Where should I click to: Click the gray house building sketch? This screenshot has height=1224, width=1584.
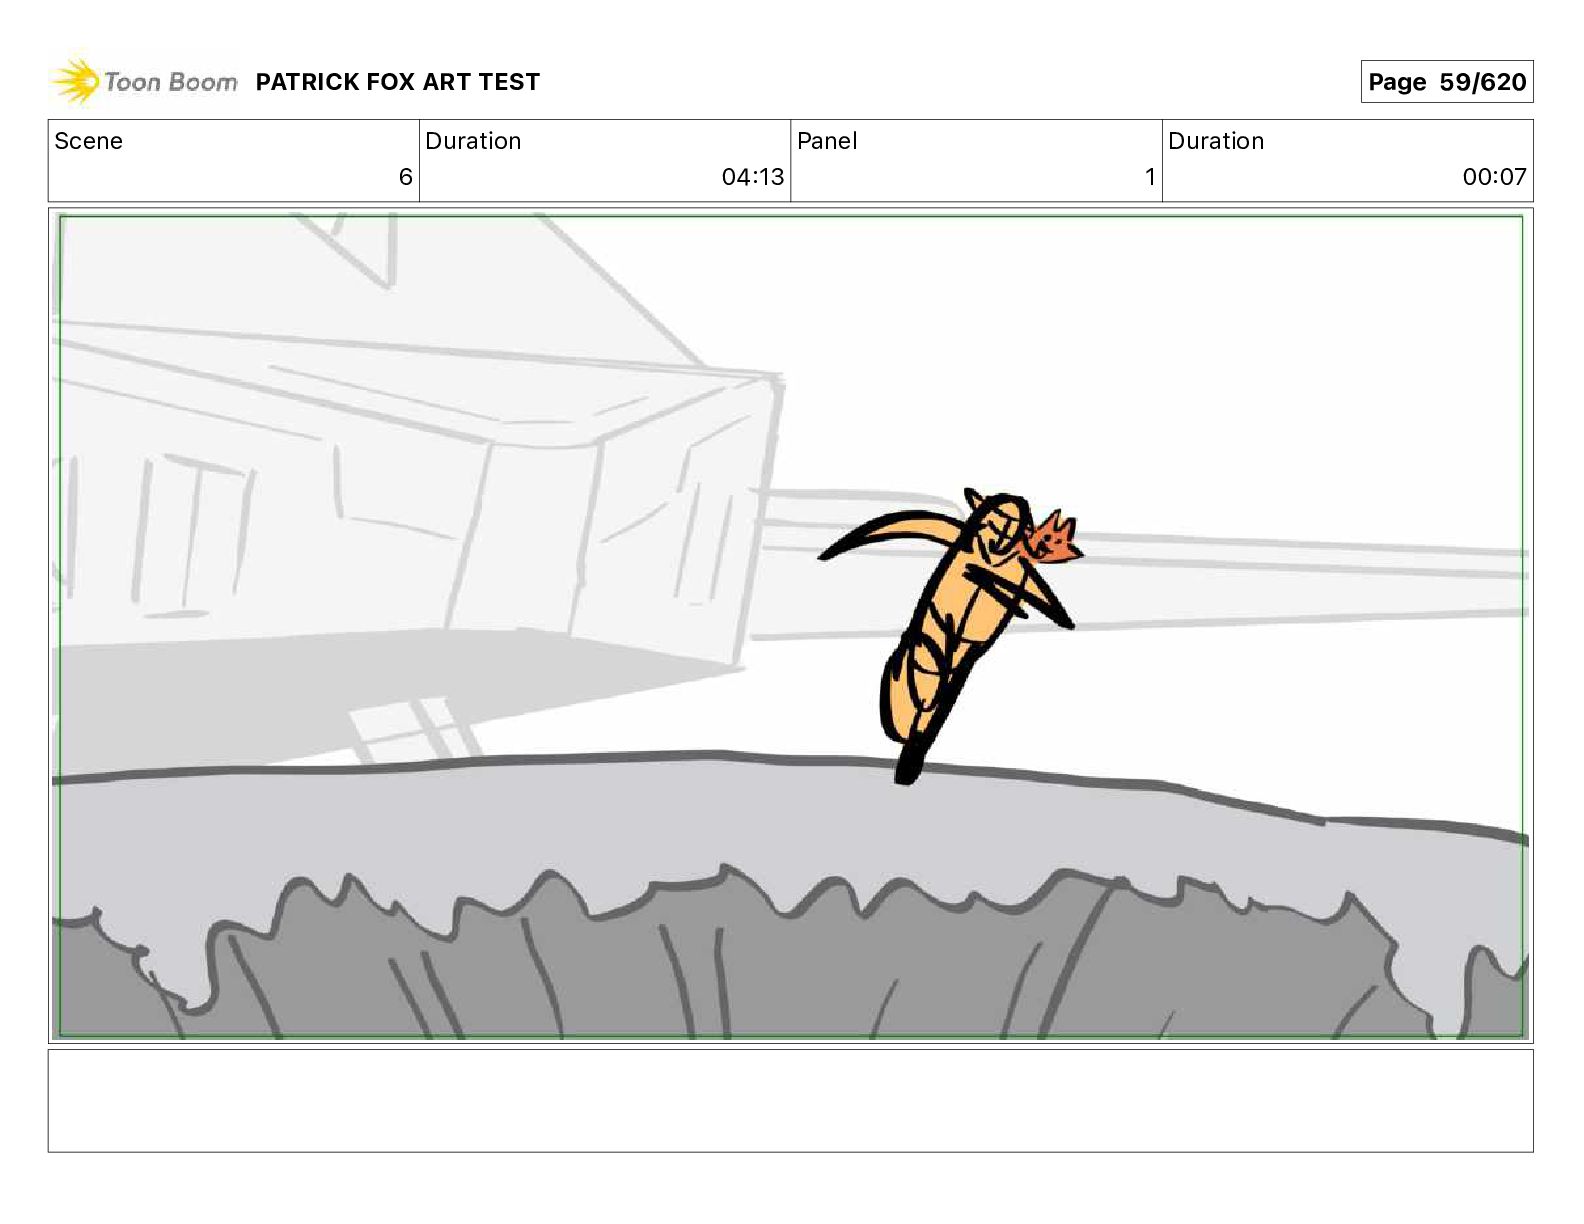tap(420, 440)
